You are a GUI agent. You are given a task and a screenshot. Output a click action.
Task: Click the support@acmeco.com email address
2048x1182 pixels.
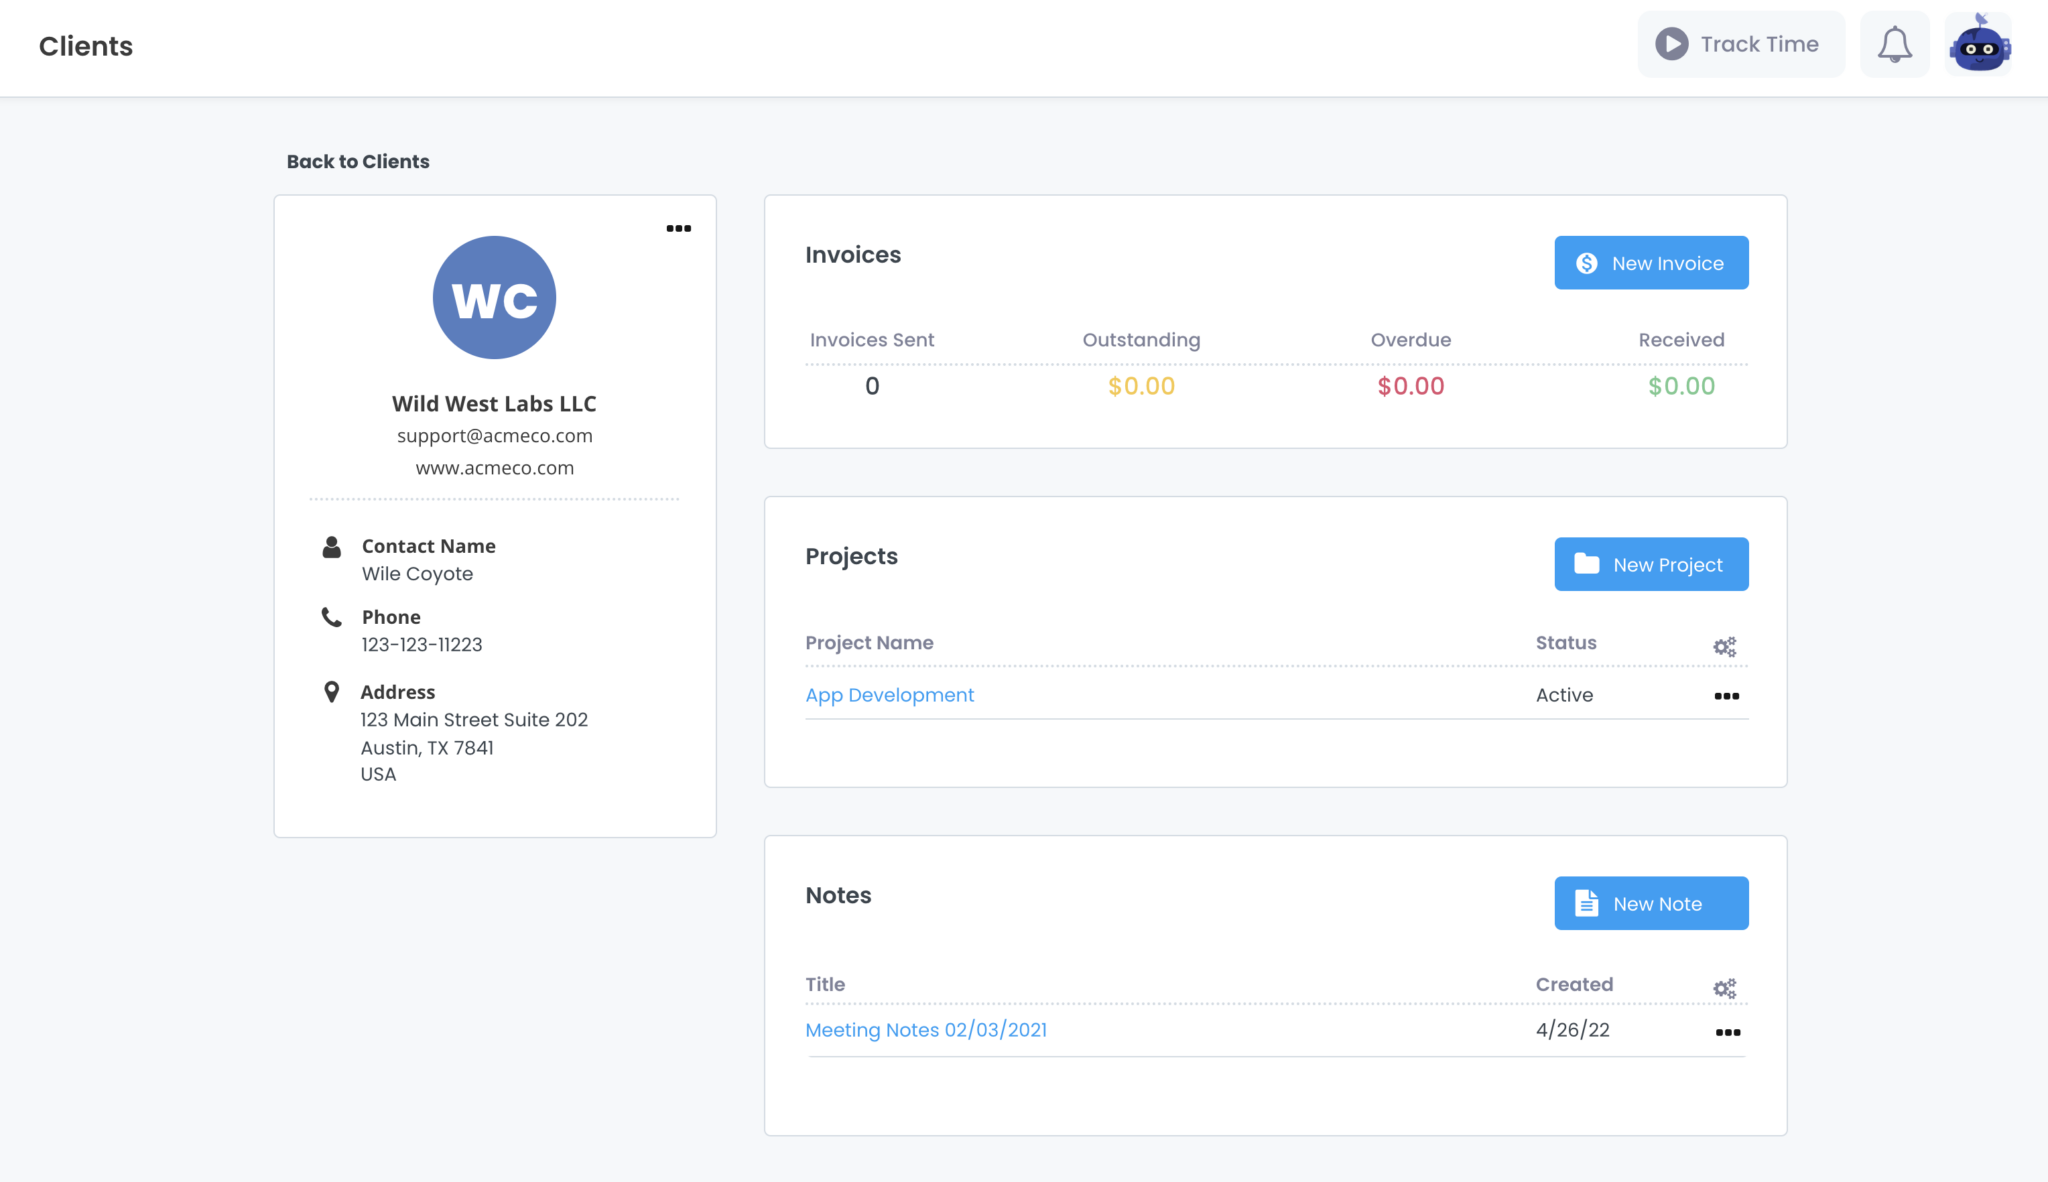(494, 435)
